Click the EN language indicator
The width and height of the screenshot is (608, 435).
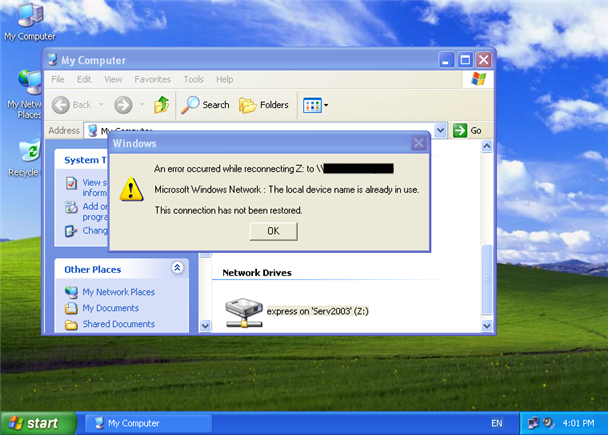point(497,423)
